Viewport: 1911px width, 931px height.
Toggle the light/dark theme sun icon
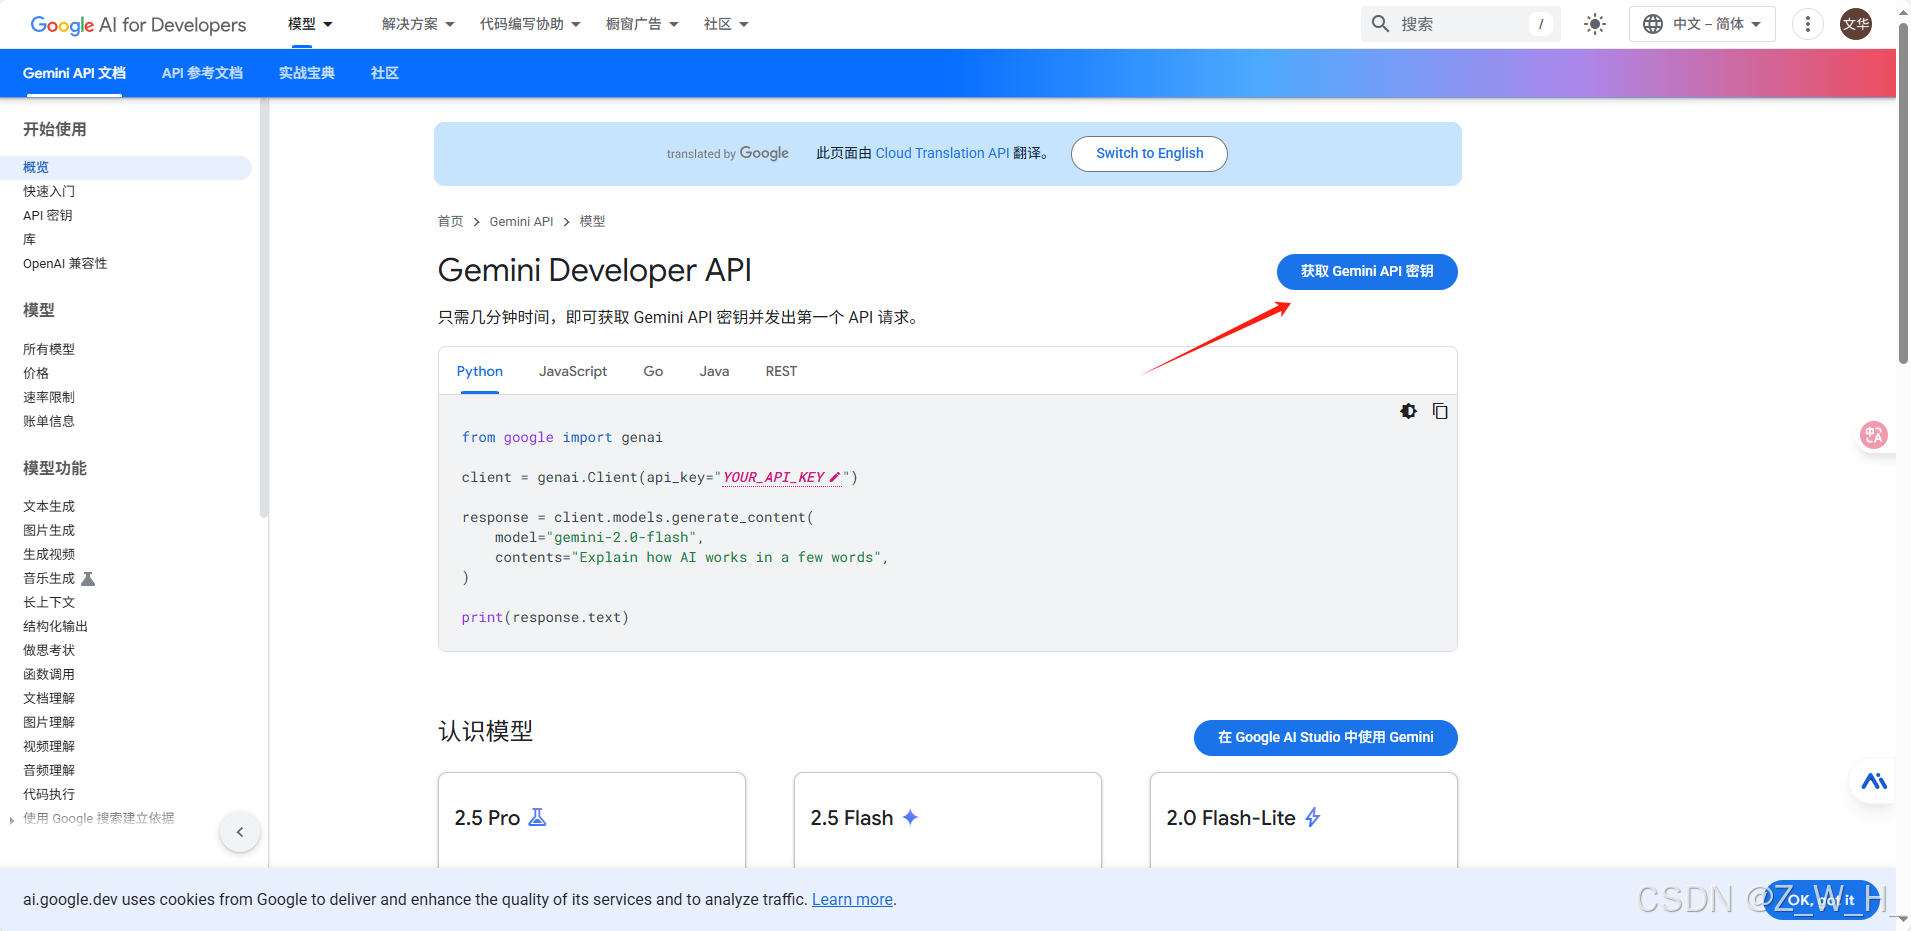[1595, 24]
